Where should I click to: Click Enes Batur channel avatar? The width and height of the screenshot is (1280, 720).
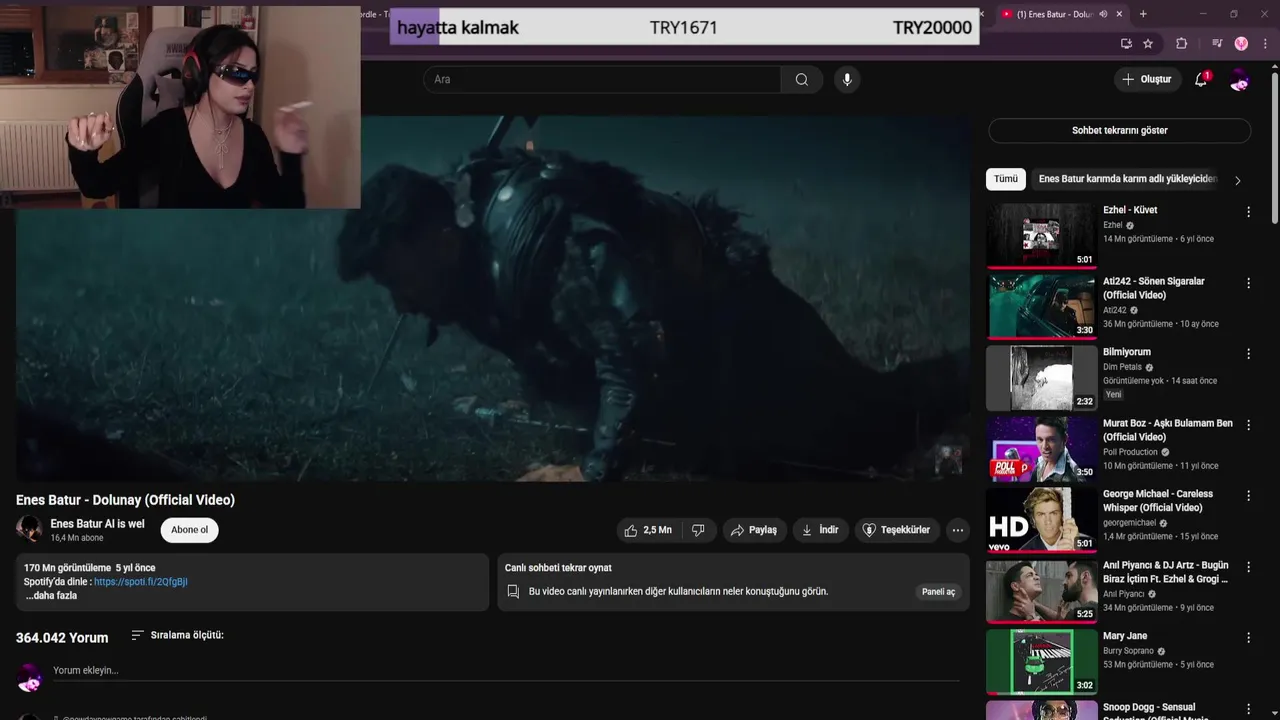tap(29, 529)
